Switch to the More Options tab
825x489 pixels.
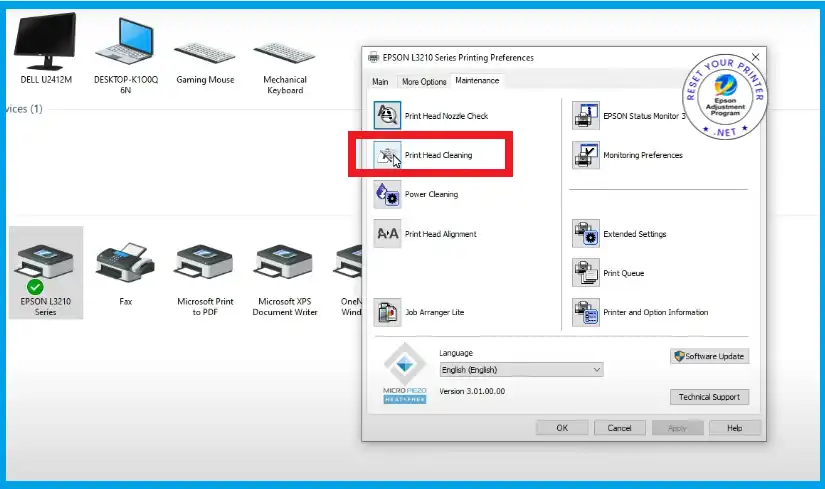424,82
